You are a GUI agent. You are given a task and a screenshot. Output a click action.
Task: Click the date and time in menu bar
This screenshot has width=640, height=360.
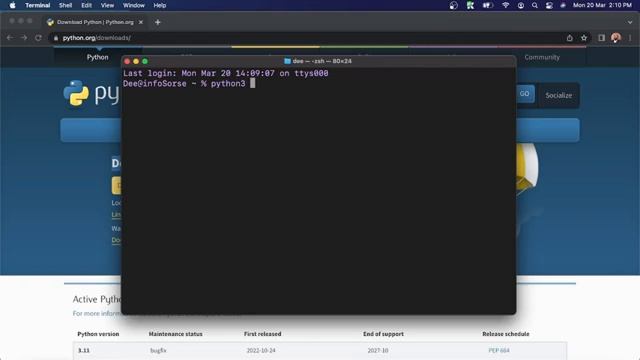[x=602, y=5]
